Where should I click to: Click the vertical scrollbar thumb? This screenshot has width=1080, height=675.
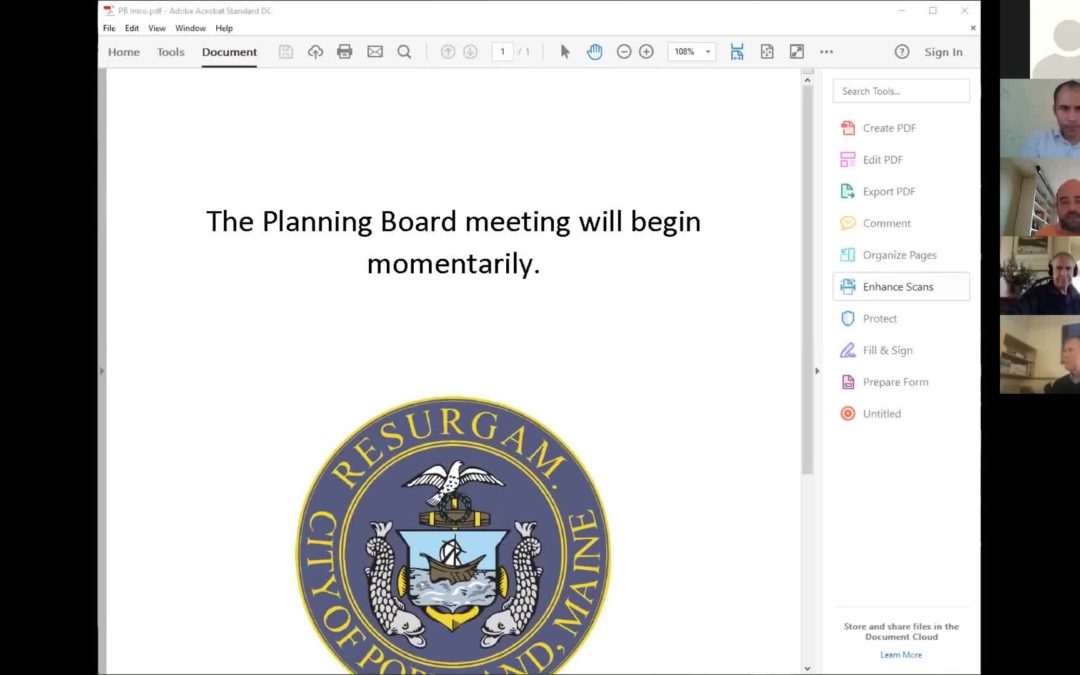point(807,279)
